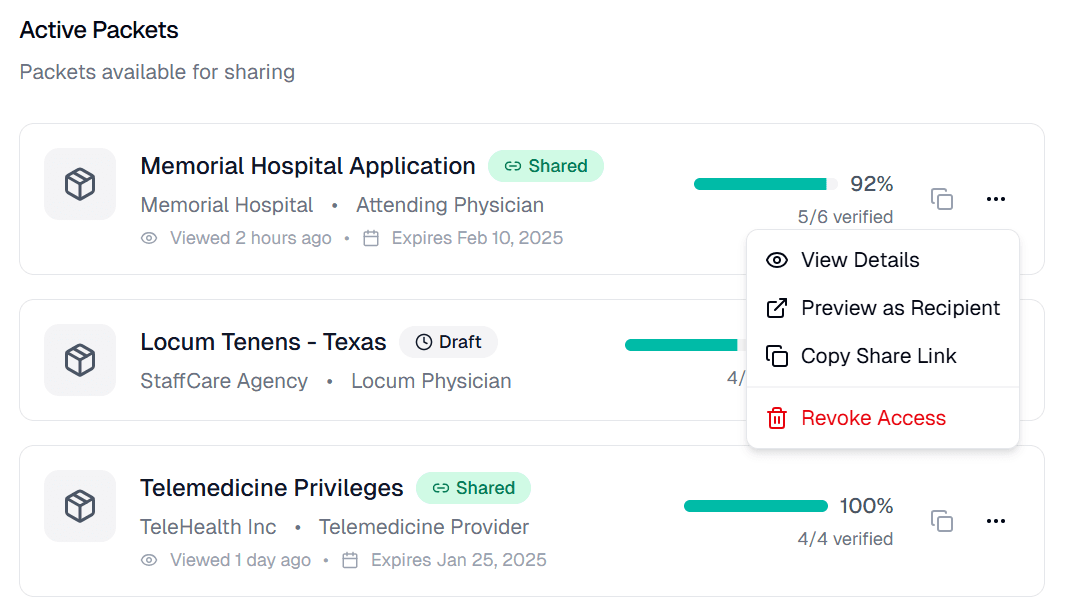Click calendar icon beside Expires Feb 10
Viewport: 1066px width, 615px height.
click(371, 238)
